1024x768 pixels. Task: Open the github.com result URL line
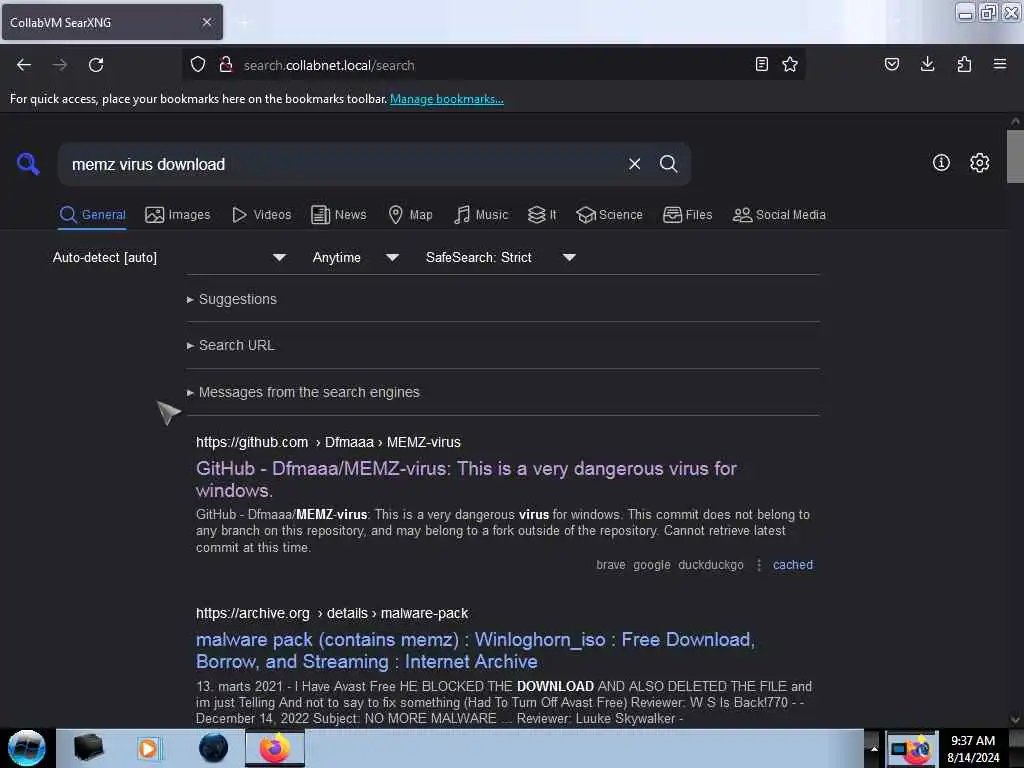click(328, 442)
